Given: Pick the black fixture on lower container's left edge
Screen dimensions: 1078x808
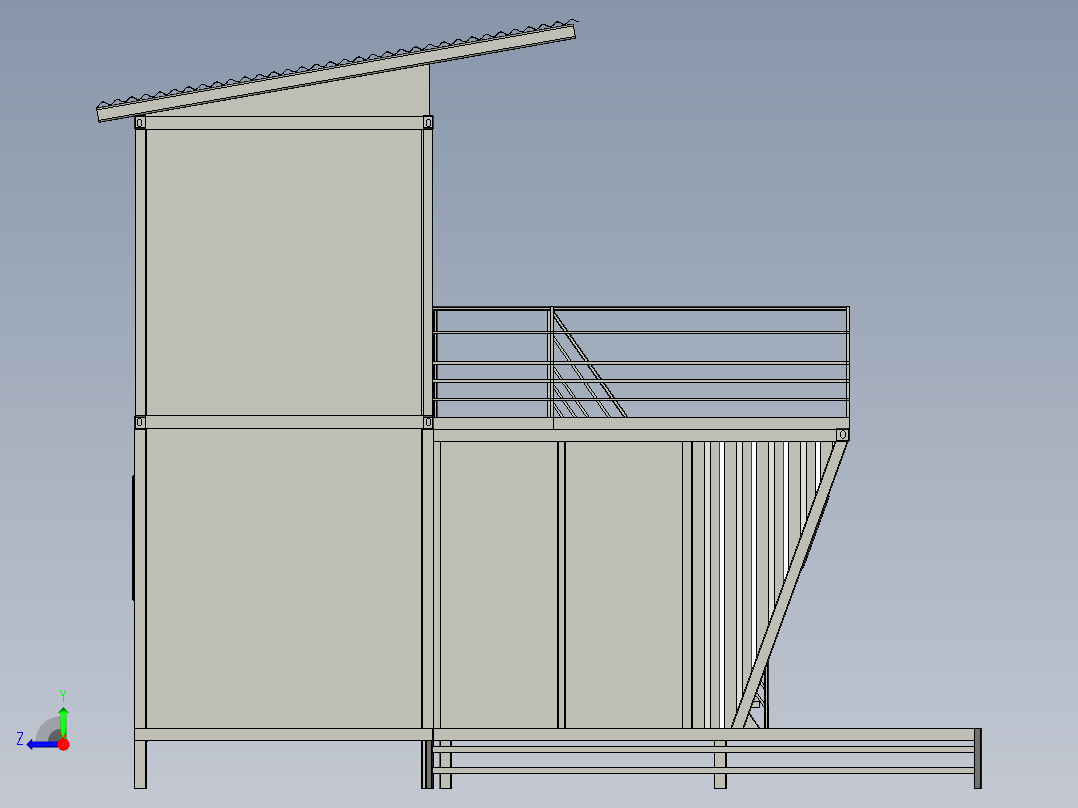Looking at the screenshot, I should [x=133, y=537].
